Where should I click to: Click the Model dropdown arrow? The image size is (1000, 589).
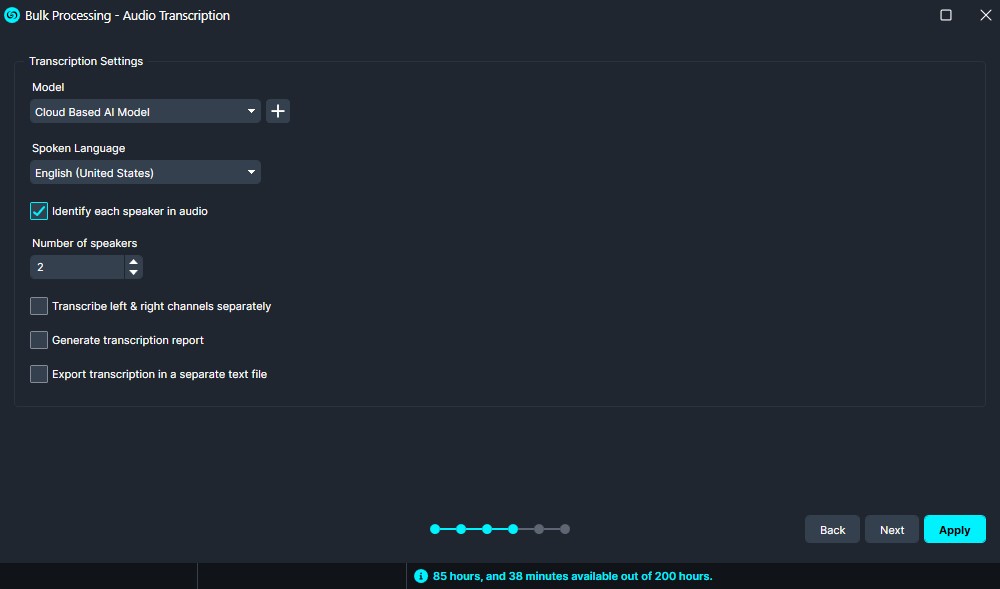(x=251, y=111)
